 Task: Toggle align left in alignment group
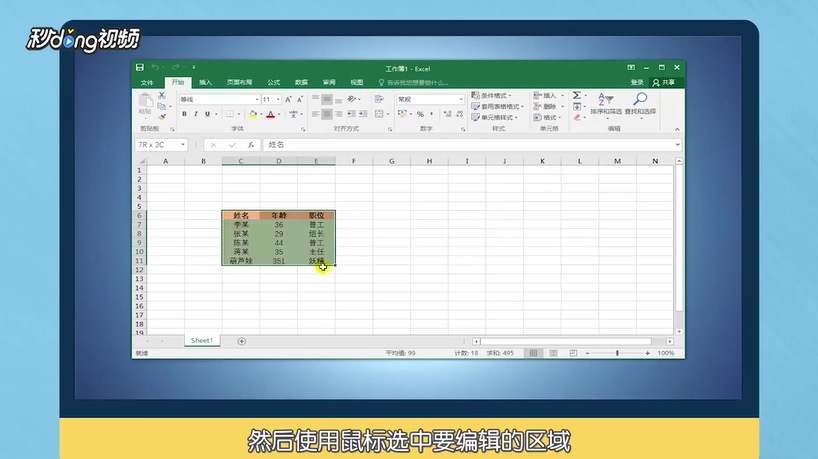pyautogui.click(x=316, y=114)
